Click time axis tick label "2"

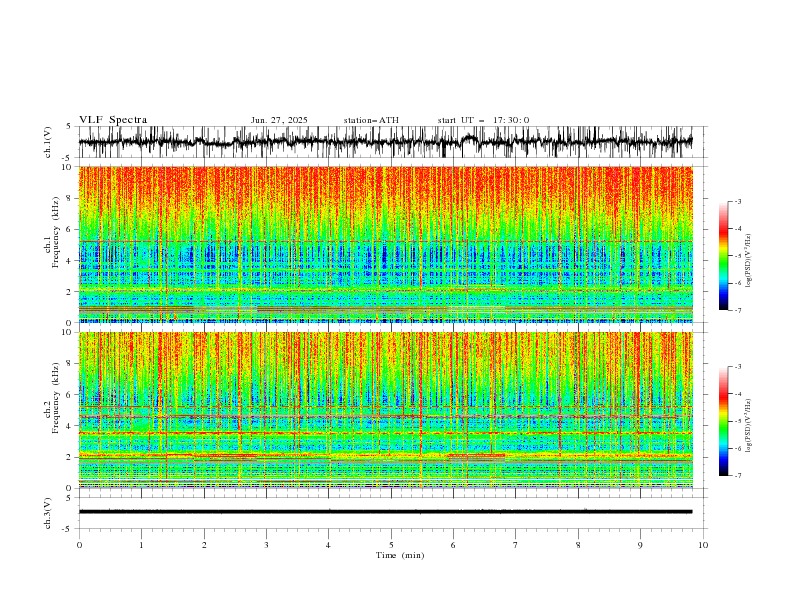click(x=204, y=545)
